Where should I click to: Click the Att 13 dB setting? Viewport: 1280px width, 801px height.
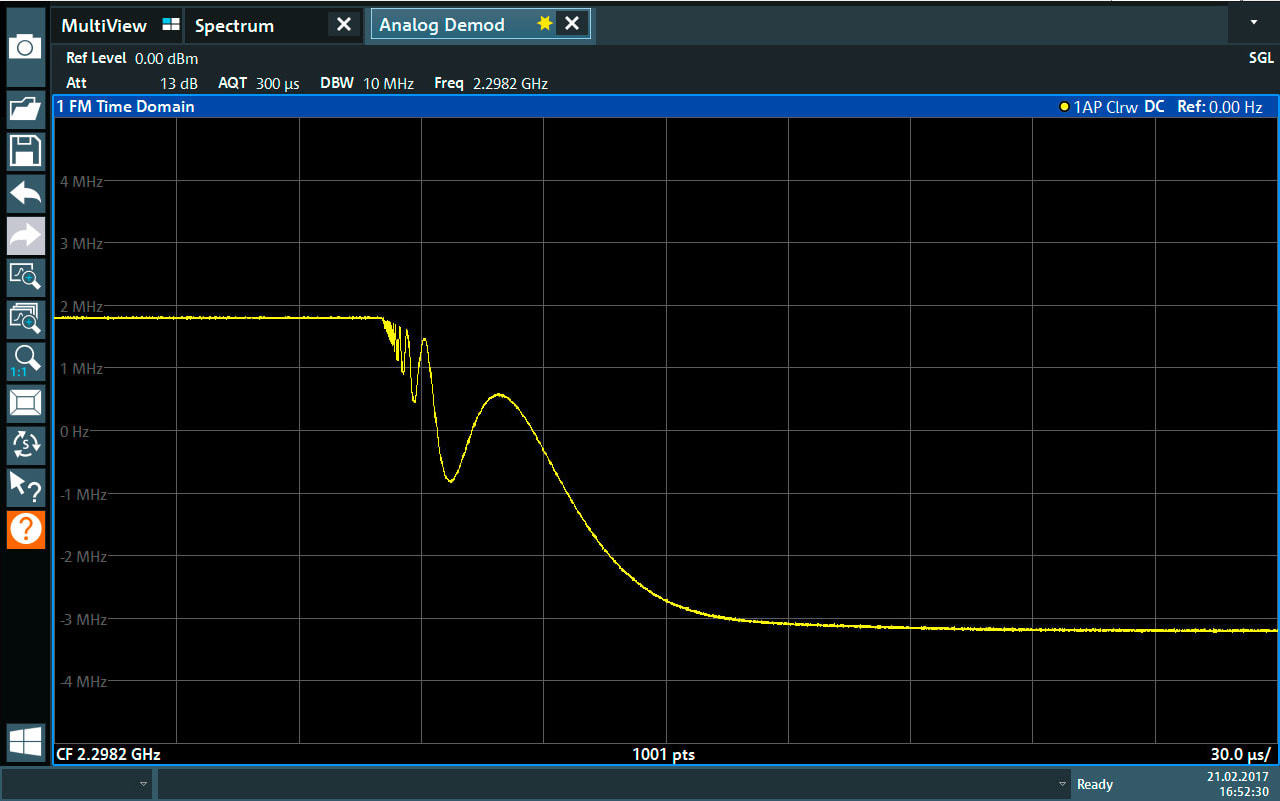(132, 84)
